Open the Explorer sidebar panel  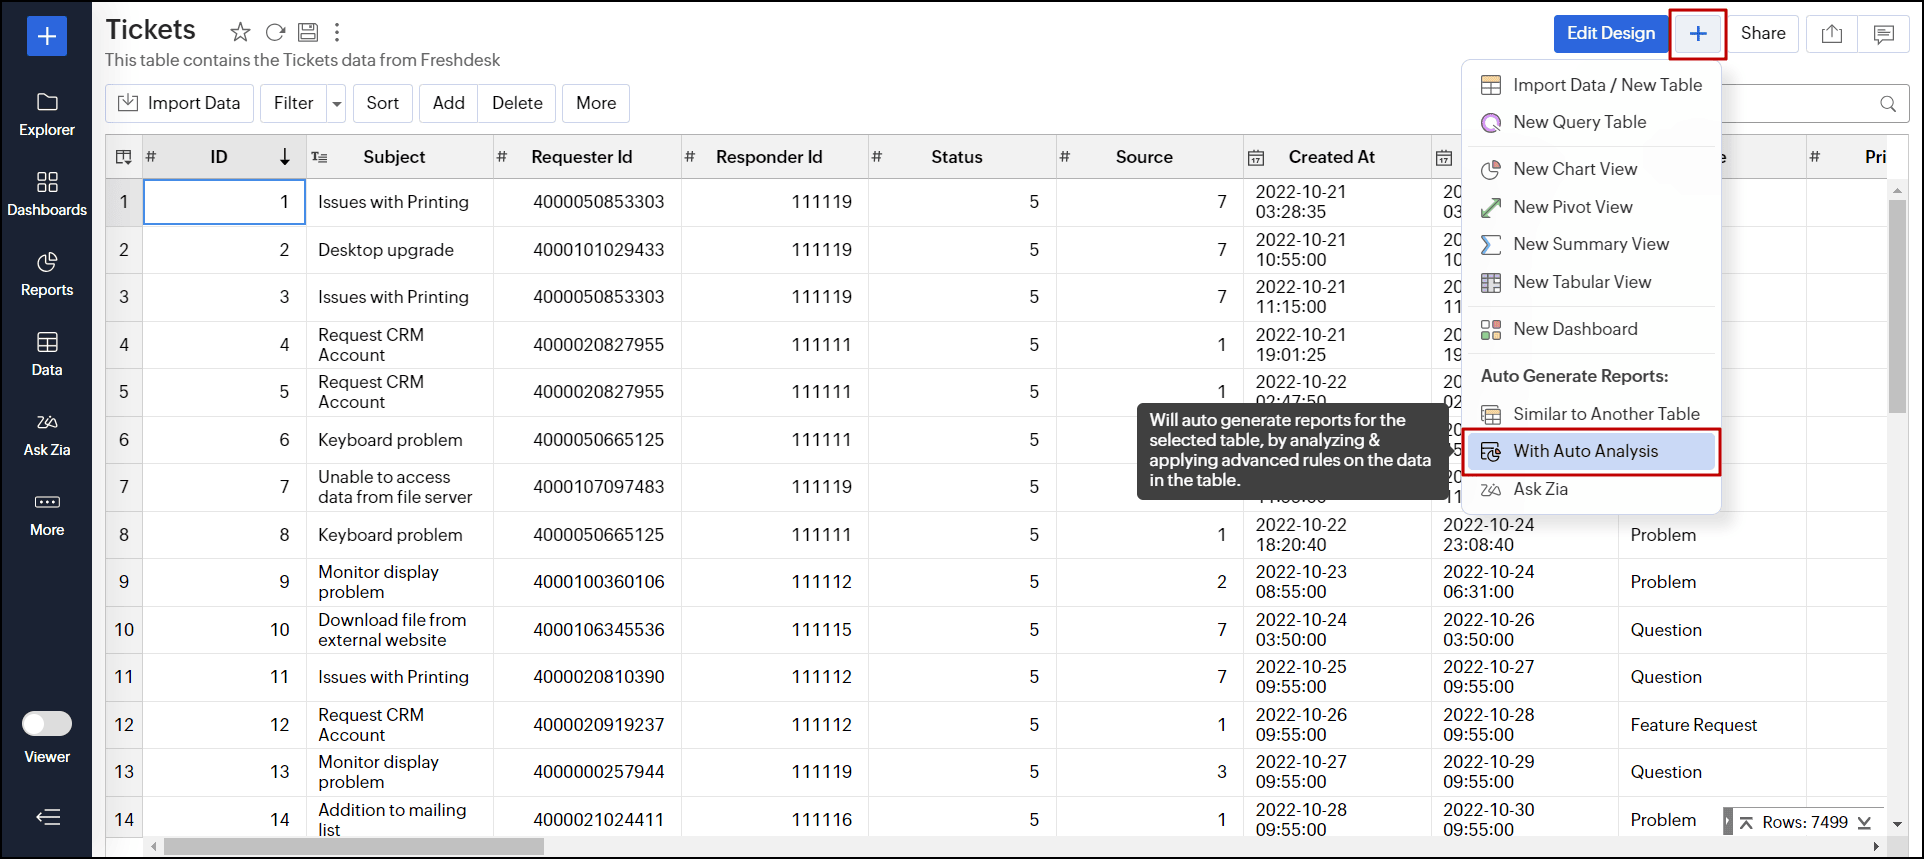pyautogui.click(x=47, y=114)
